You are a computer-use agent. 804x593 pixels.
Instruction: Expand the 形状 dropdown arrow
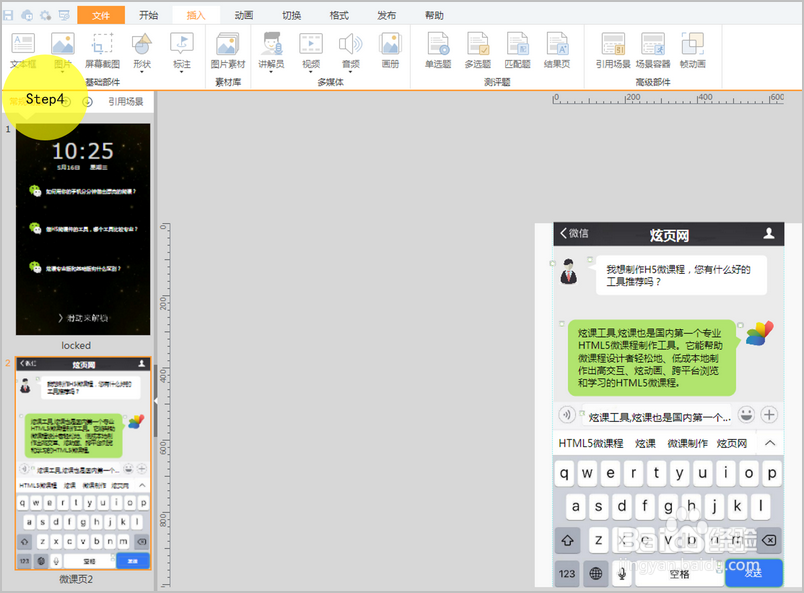142,72
